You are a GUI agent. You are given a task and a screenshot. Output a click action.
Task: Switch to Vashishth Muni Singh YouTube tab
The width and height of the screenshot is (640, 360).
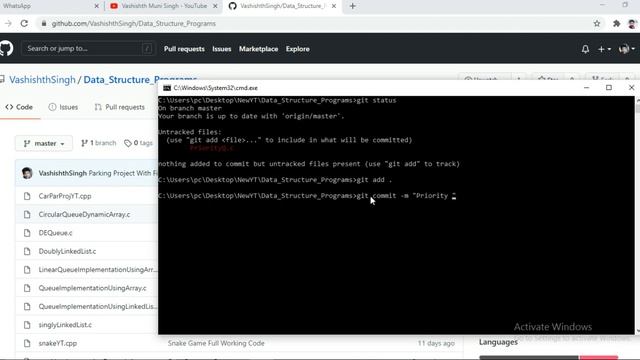tap(162, 6)
